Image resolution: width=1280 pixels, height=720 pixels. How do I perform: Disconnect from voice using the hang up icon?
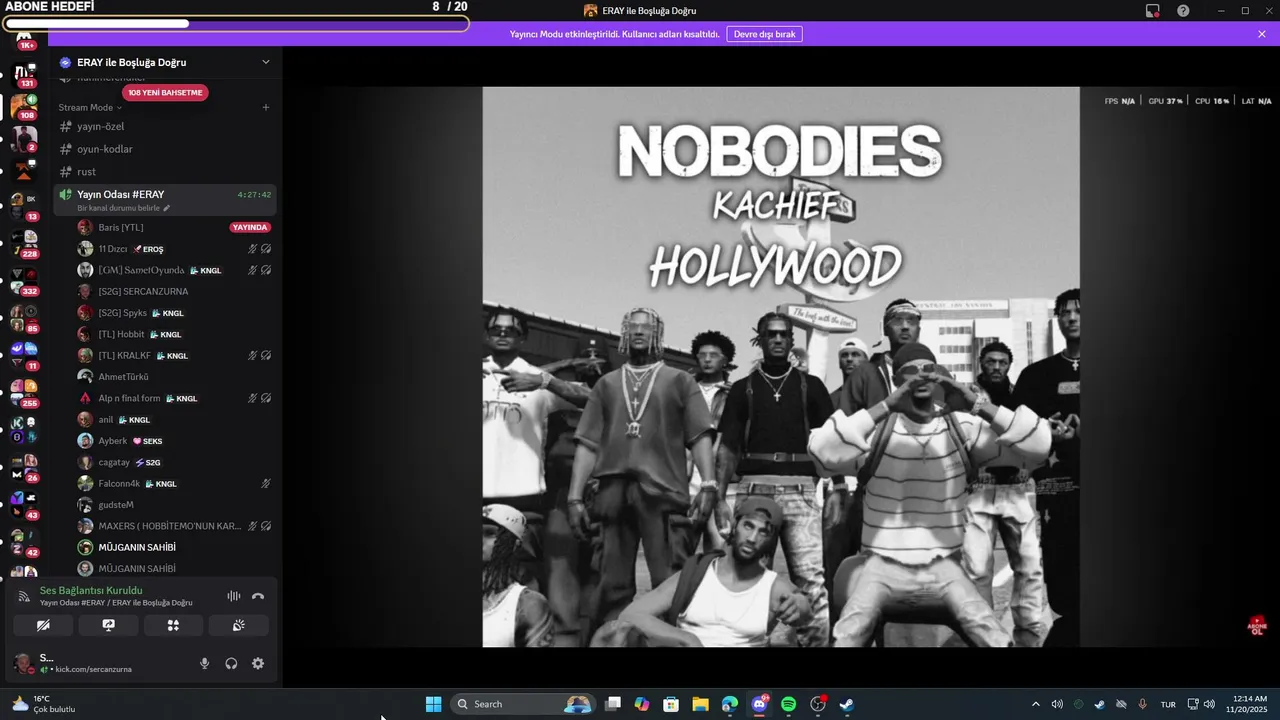click(x=258, y=596)
